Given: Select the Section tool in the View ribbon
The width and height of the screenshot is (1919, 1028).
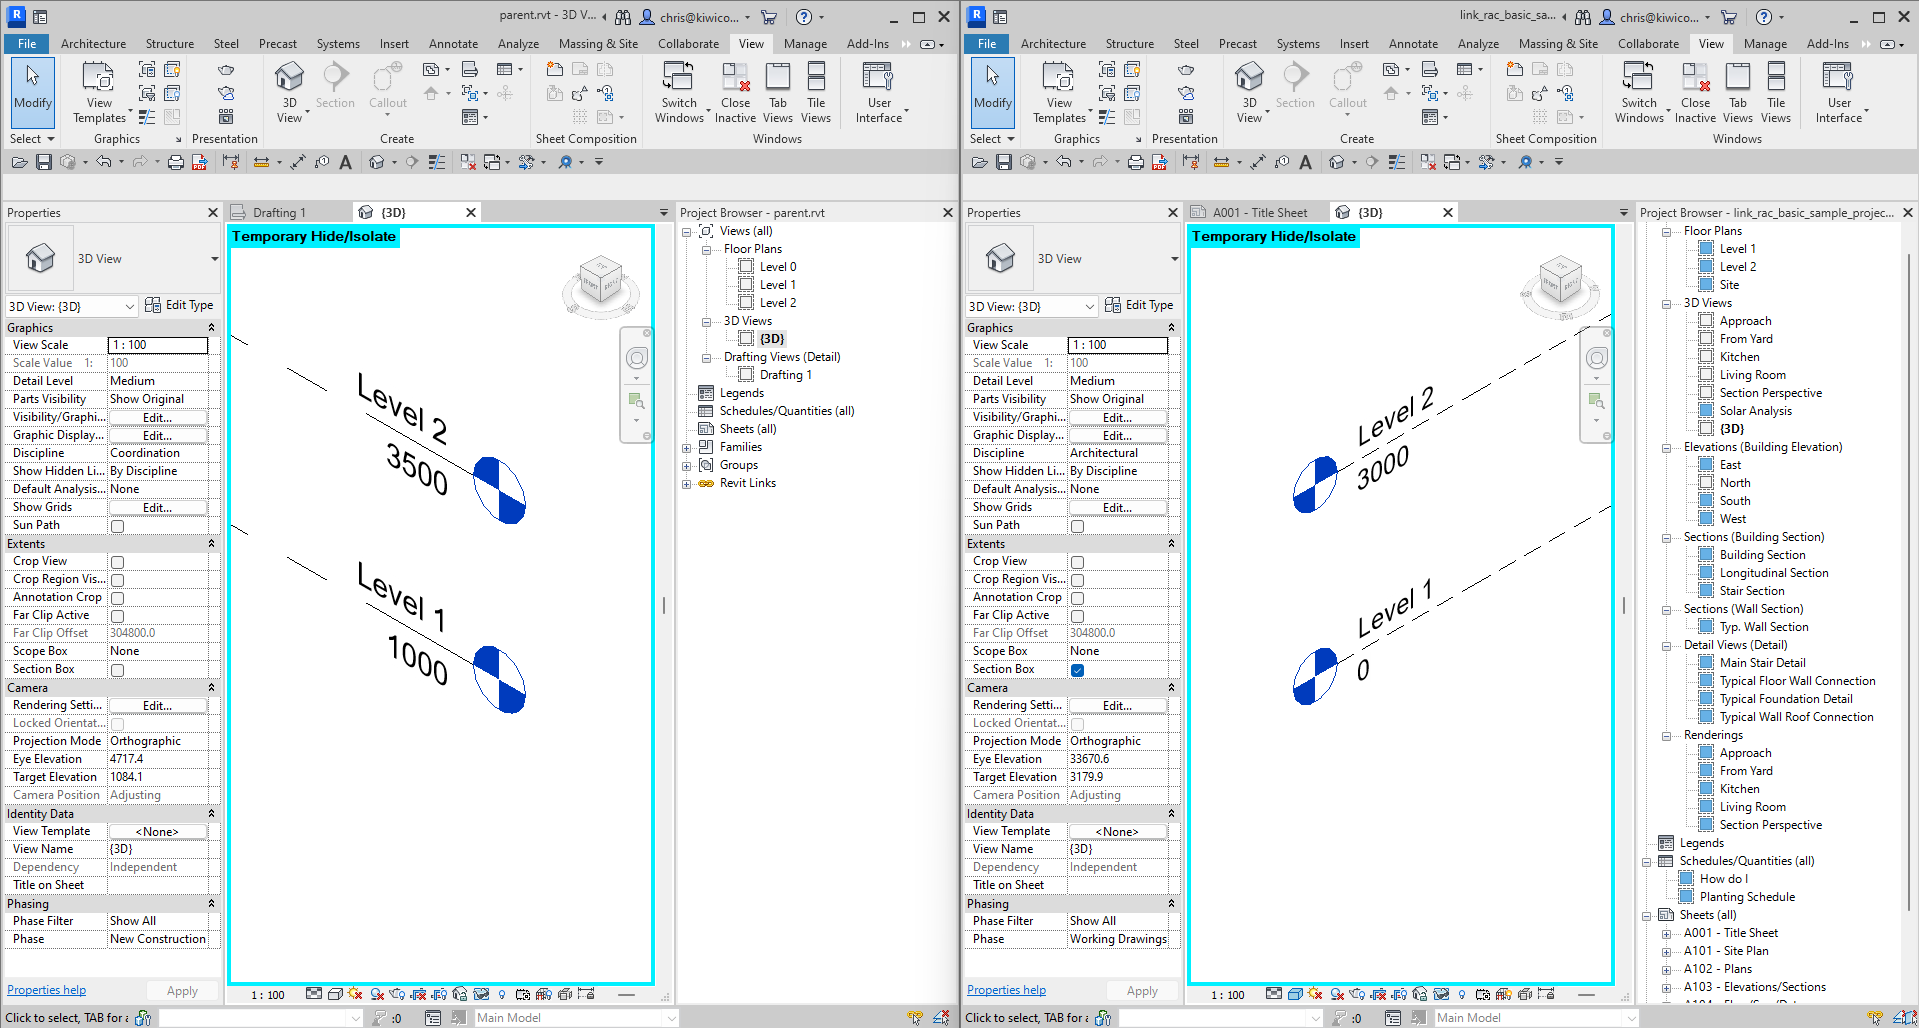Looking at the screenshot, I should (x=335, y=87).
